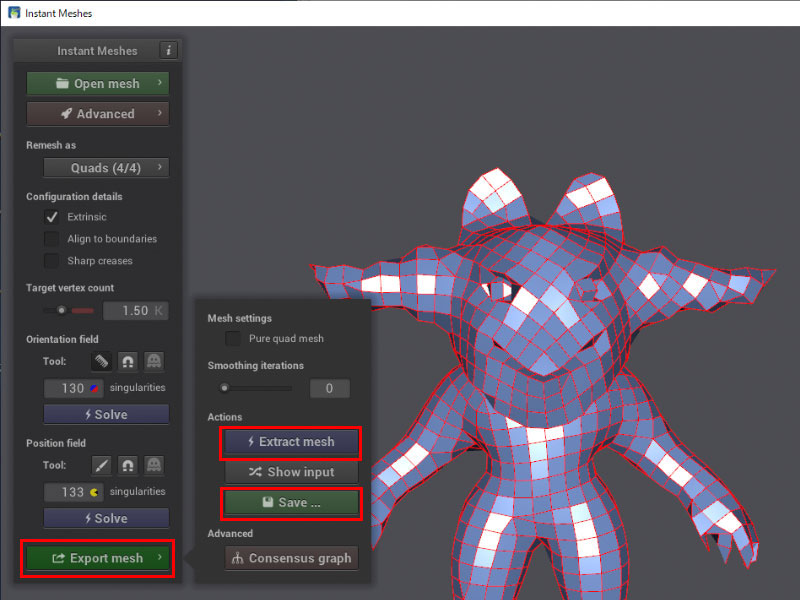
Task: Select position field brush stroke tool
Action: click(102, 465)
